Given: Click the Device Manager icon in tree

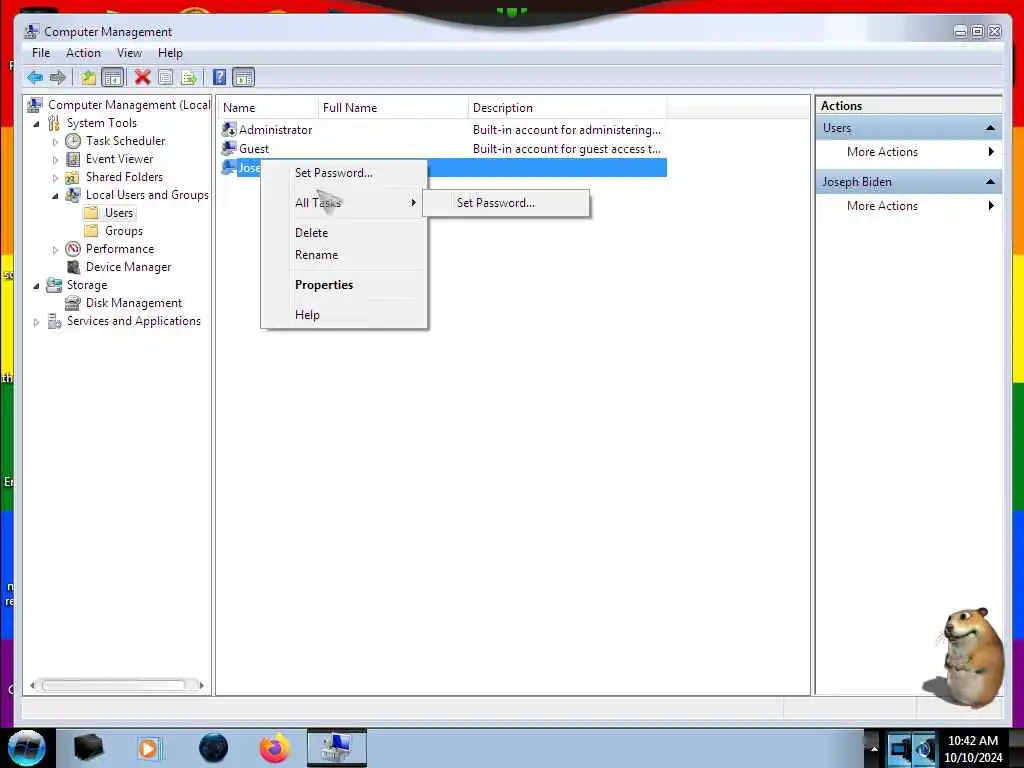Looking at the screenshot, I should pyautogui.click(x=74, y=266).
